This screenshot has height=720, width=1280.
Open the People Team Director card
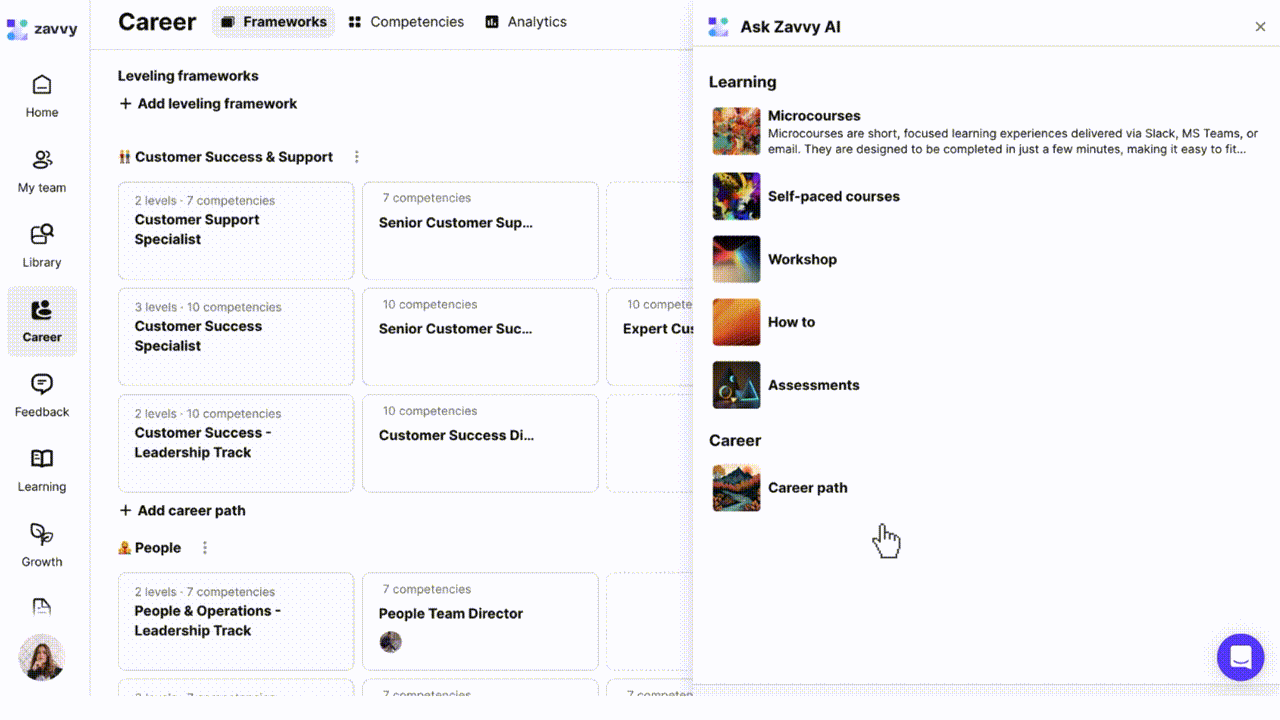(480, 621)
